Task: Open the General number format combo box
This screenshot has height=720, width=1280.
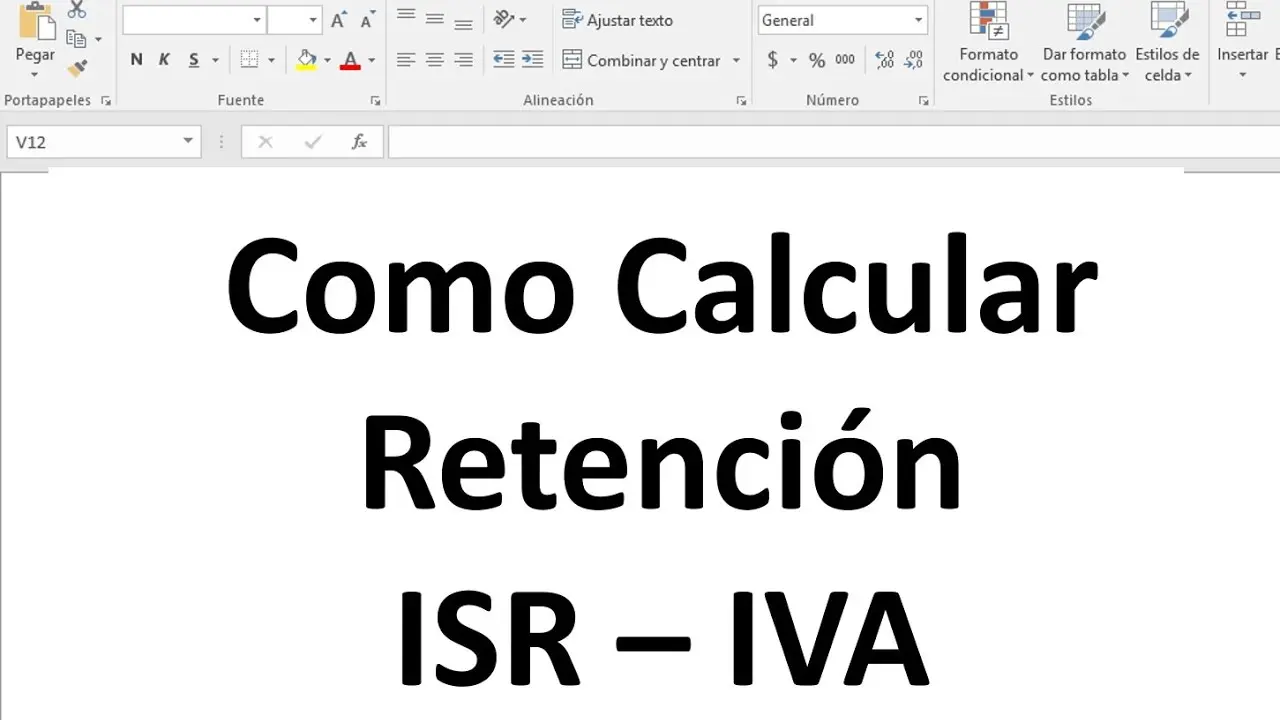Action: click(x=842, y=20)
